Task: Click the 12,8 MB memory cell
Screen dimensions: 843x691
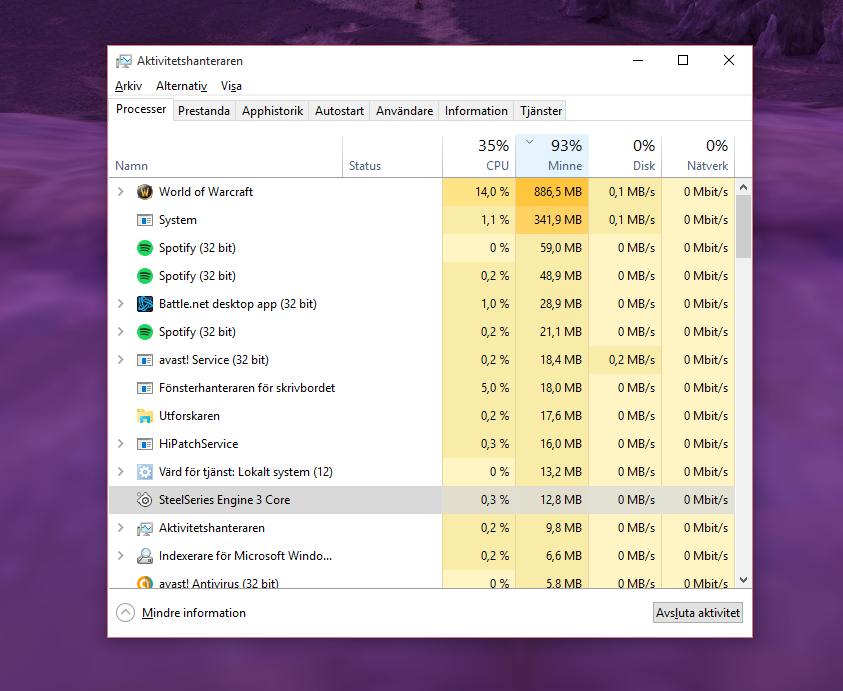Action: (x=552, y=500)
